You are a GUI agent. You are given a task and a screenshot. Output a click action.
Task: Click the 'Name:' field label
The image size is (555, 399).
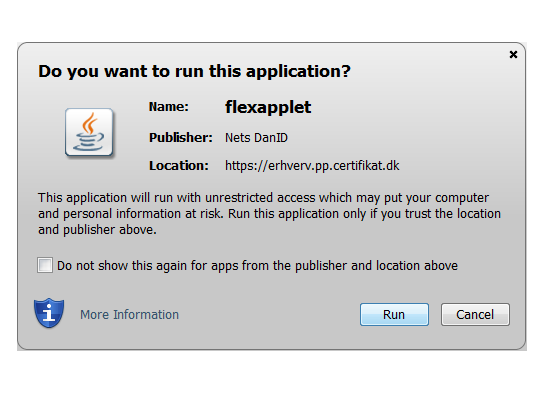[x=169, y=107]
